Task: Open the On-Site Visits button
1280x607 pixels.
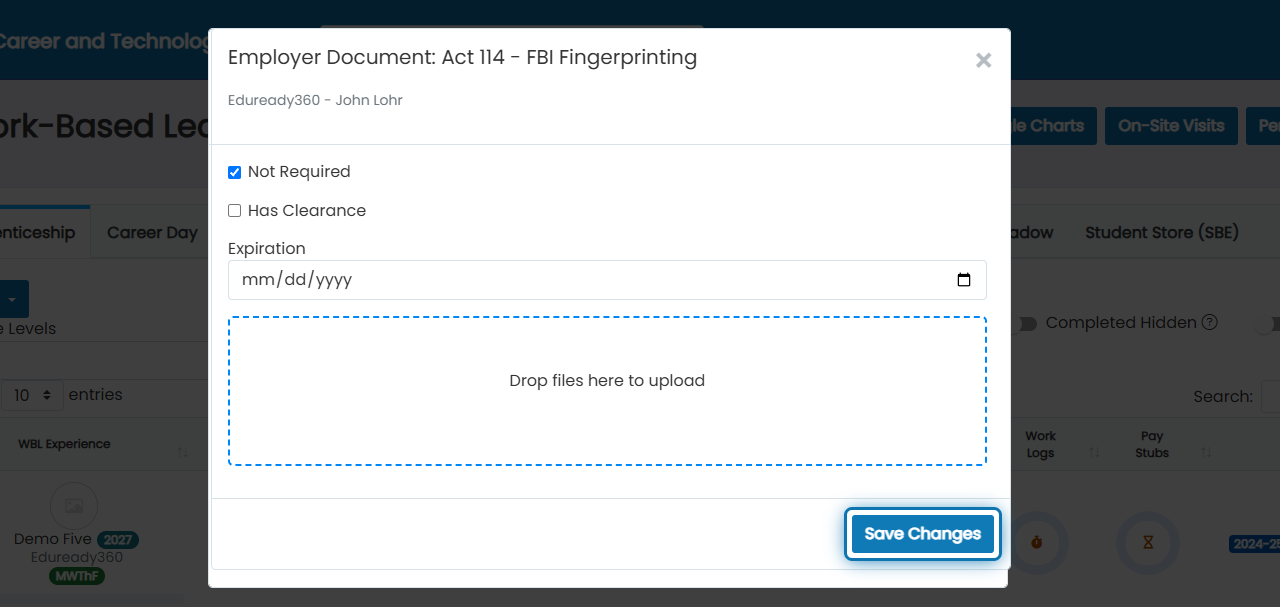Action: click(x=1171, y=126)
